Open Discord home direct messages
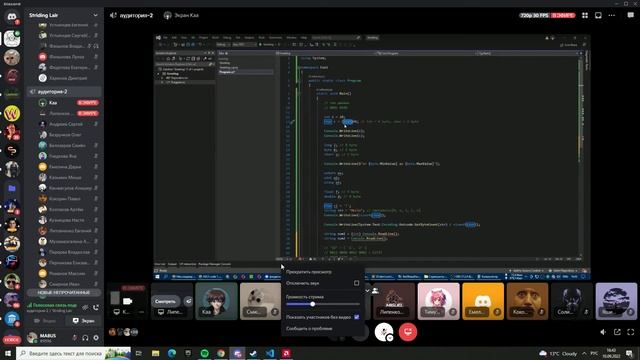The height and width of the screenshot is (360, 640). click(x=12, y=17)
